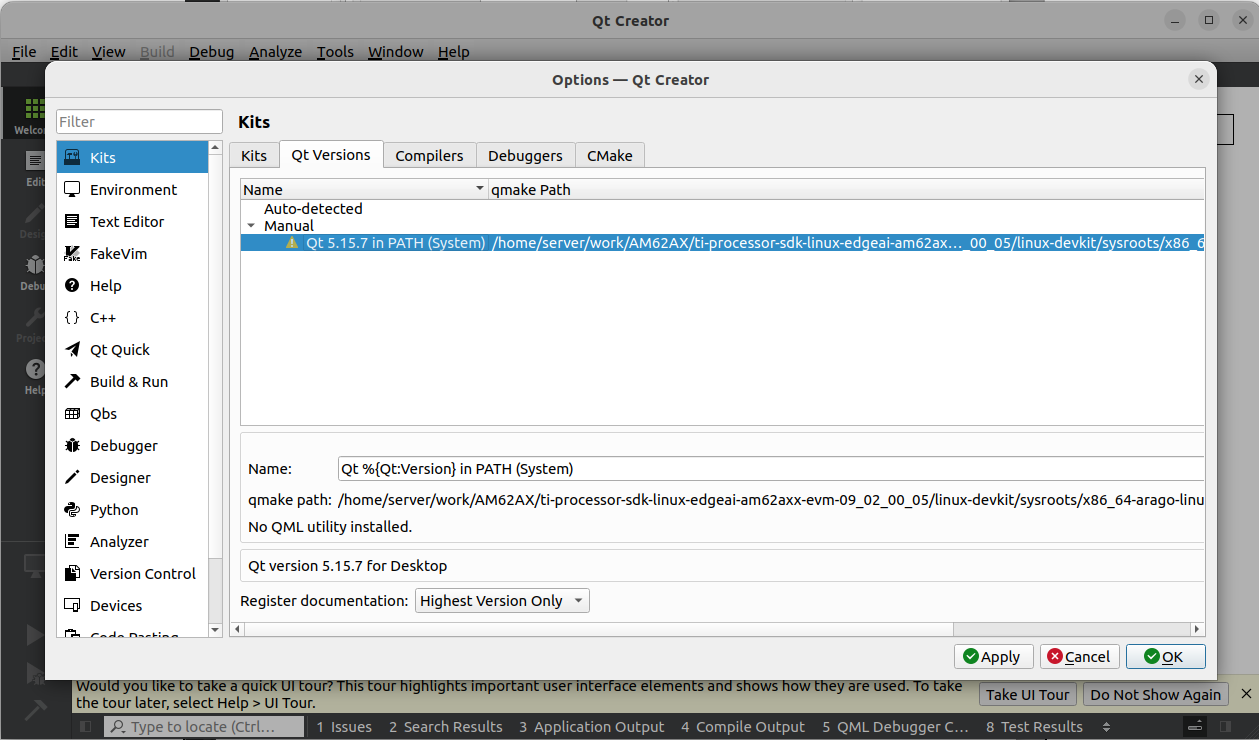Switch to the CMake tab
Viewport: 1259px width, 740px height.
pyautogui.click(x=610, y=155)
